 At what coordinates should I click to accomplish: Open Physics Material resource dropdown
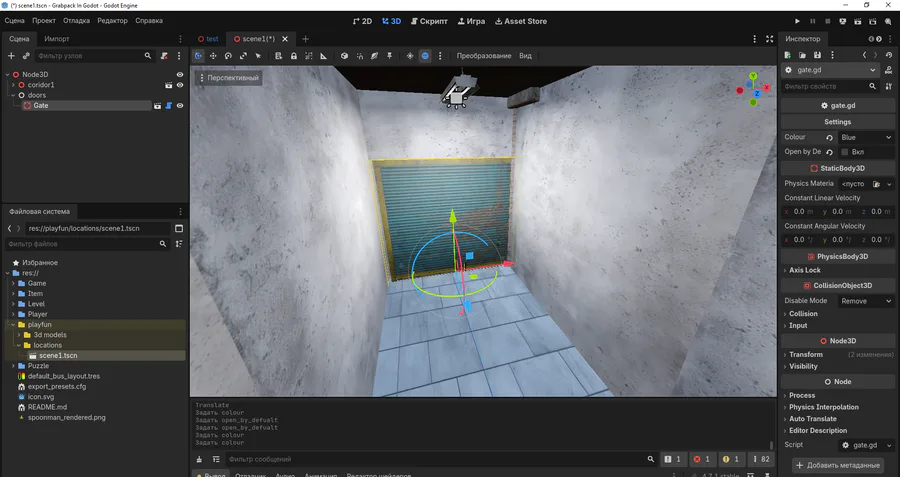point(889,184)
